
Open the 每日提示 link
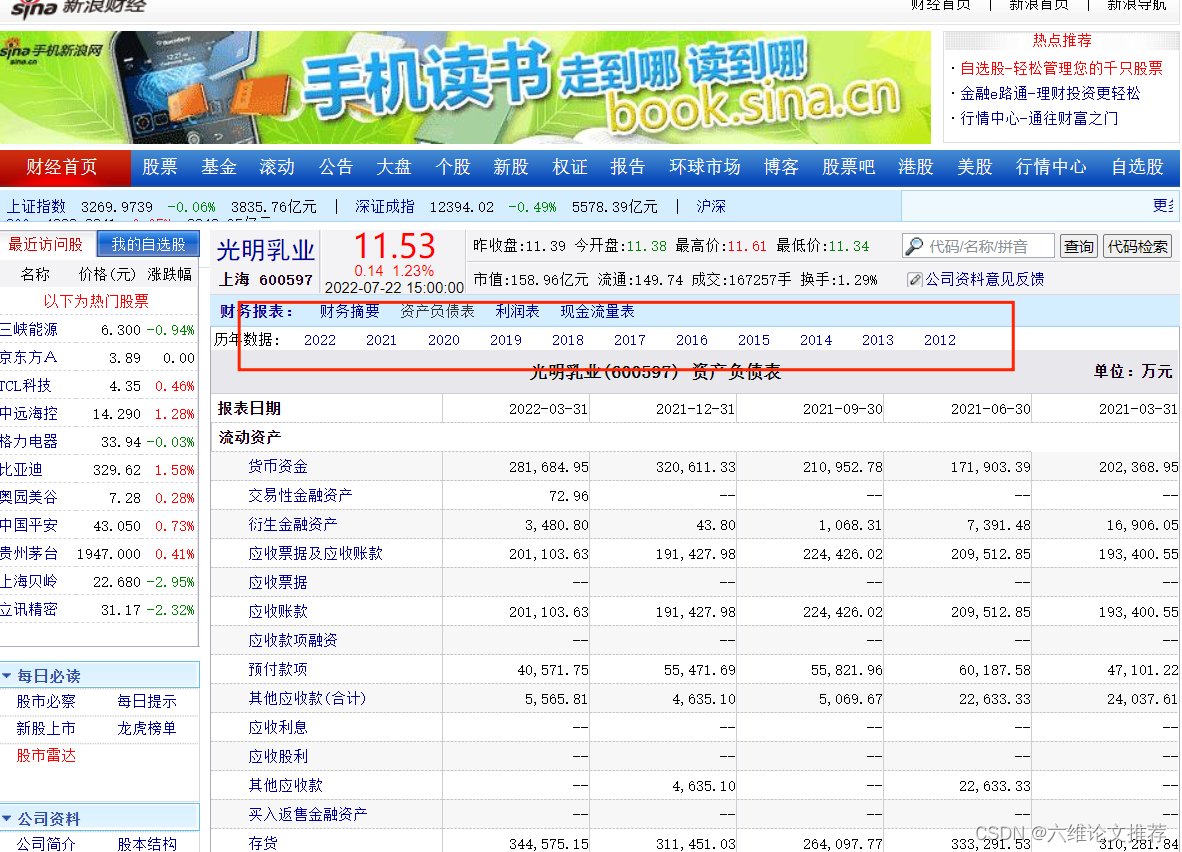(147, 701)
